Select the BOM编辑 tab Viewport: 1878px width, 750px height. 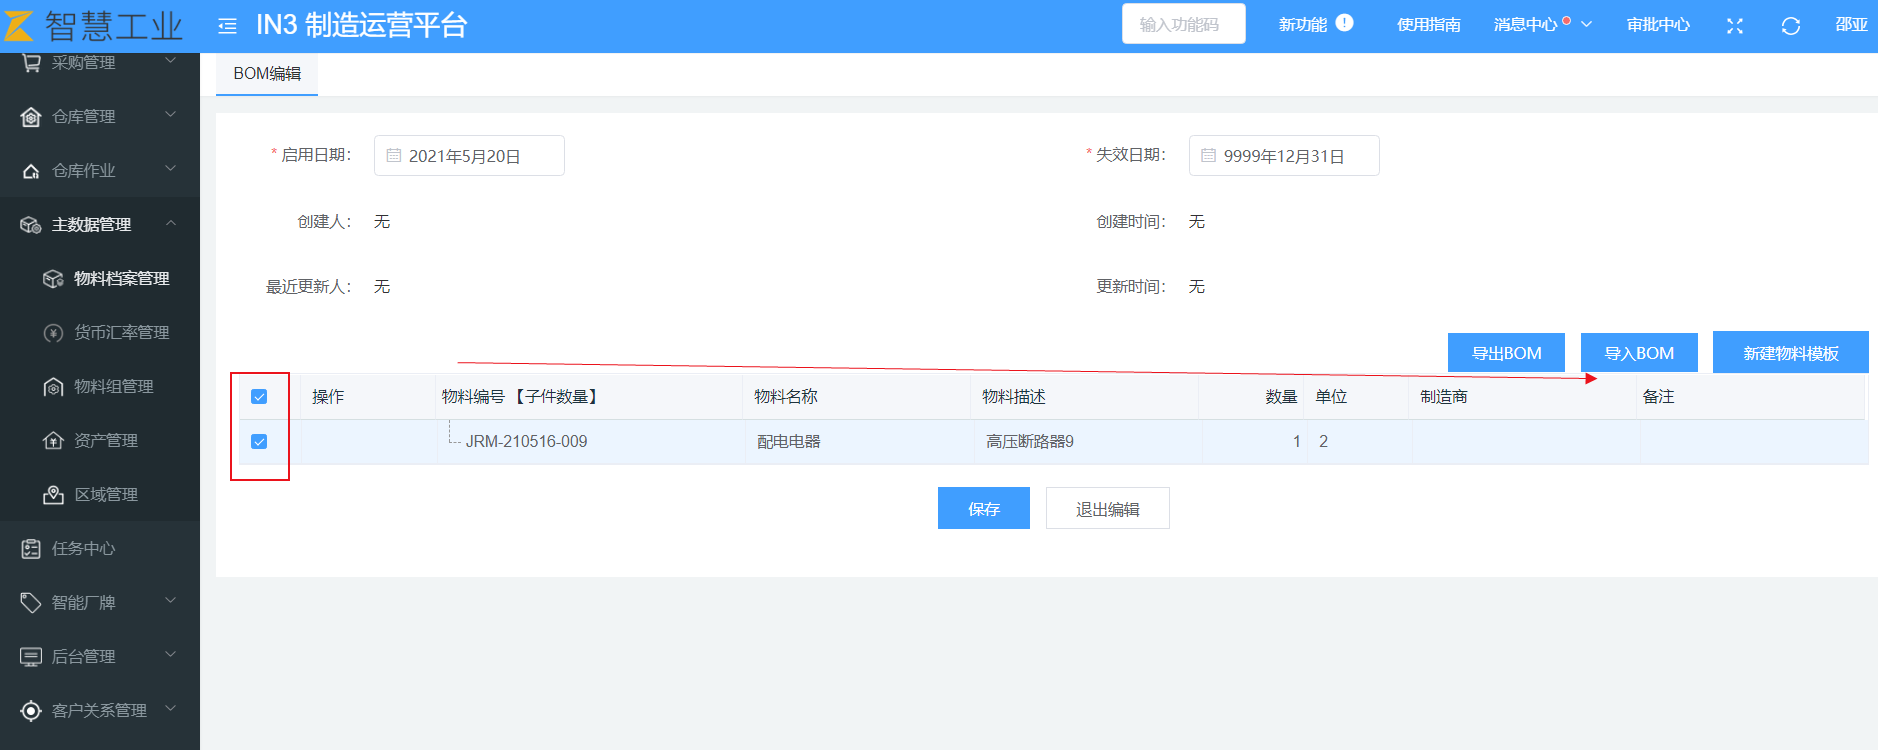tap(267, 74)
